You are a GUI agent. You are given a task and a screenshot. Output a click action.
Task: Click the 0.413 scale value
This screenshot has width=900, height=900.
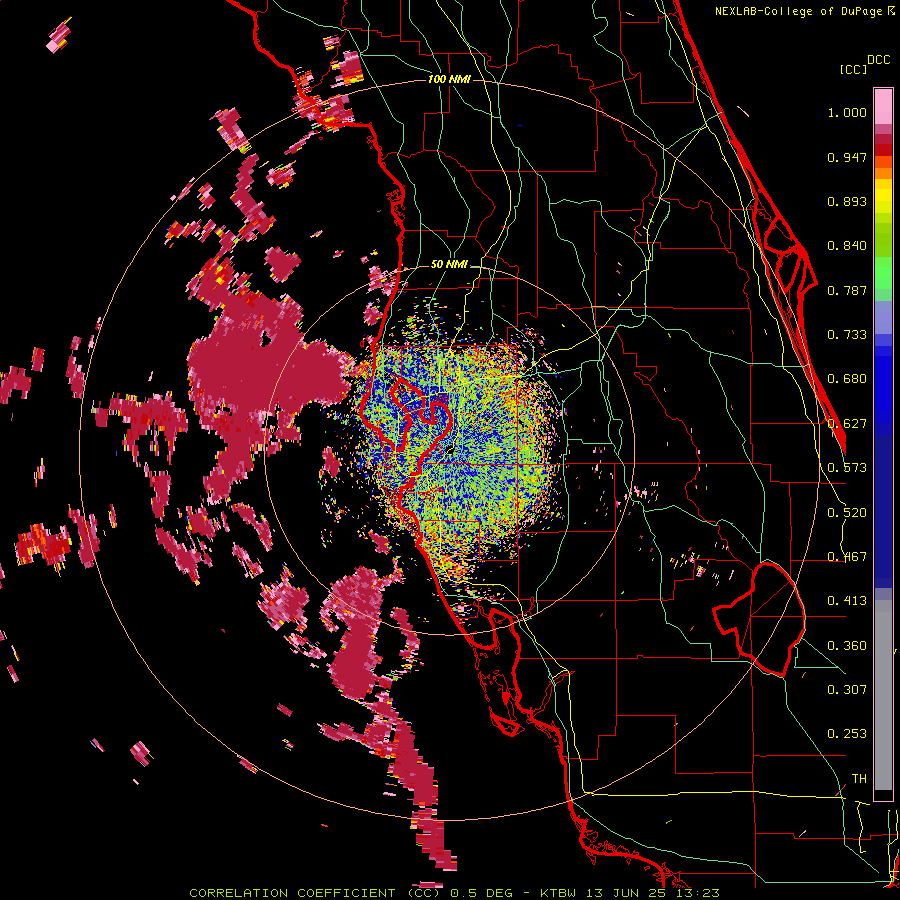(x=847, y=601)
